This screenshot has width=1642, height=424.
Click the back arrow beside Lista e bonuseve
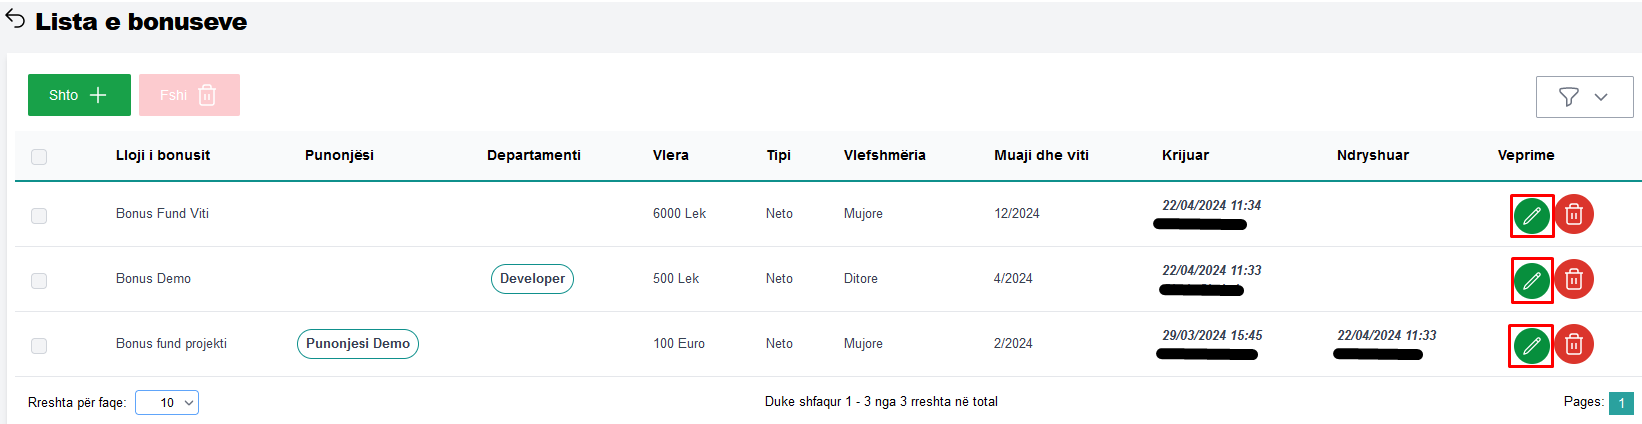tap(15, 20)
